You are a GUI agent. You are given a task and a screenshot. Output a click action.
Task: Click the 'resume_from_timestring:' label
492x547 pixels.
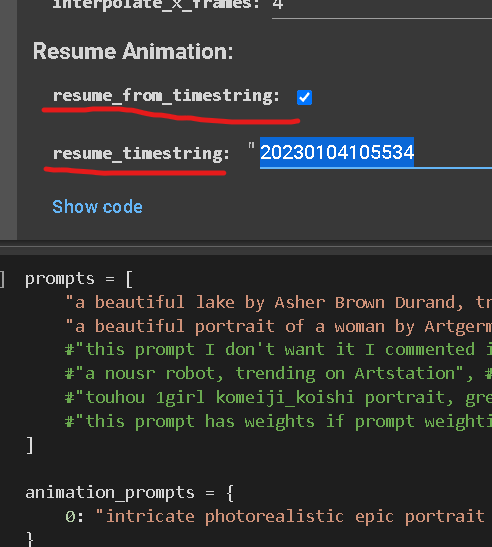166,96
